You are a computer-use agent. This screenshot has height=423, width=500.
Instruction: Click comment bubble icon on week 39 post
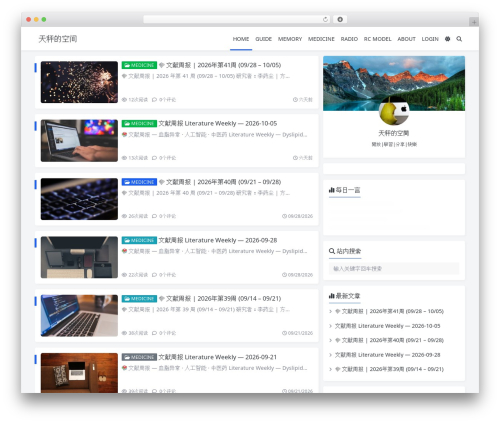pyautogui.click(x=154, y=333)
